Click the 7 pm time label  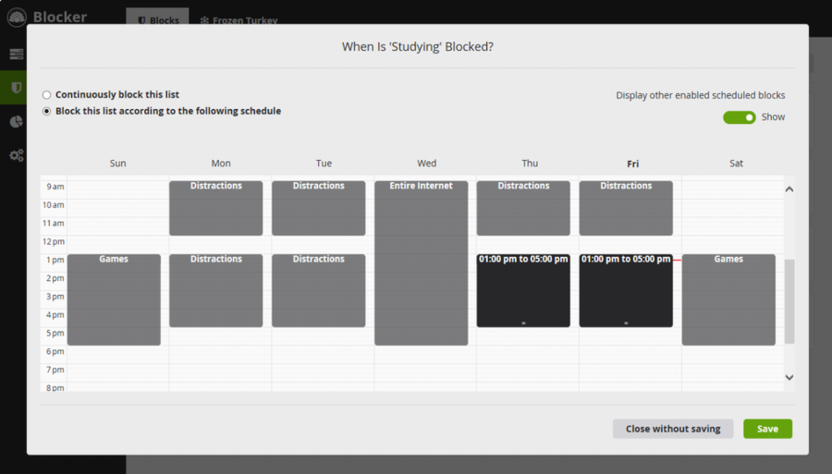point(55,370)
